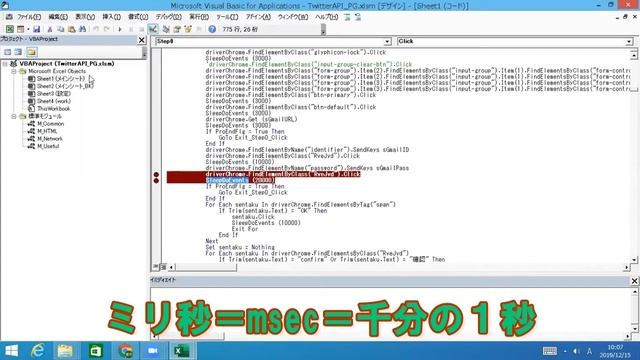Click the View Microsoft Excel toolbar icon
This screenshot has height=360, width=640.
[9, 29]
